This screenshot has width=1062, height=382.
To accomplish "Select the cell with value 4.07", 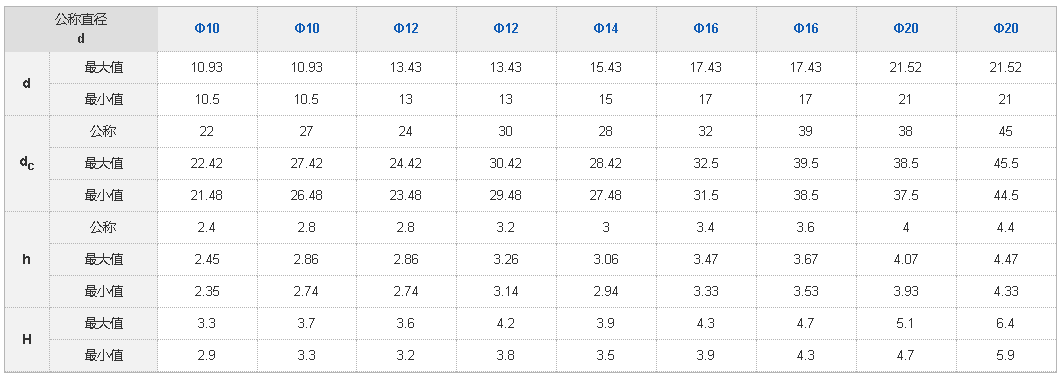I will tap(906, 259).
